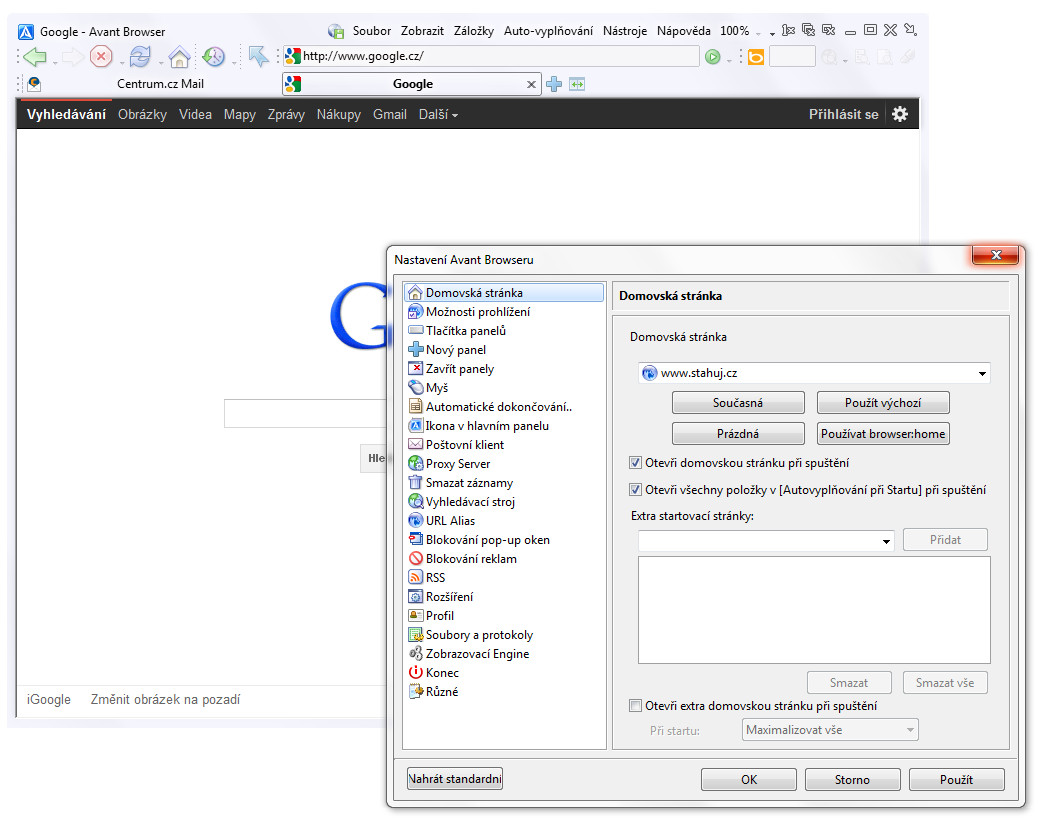Screen dimensions: 1038x820
Task: Click the Smazat vše button
Action: (x=945, y=683)
